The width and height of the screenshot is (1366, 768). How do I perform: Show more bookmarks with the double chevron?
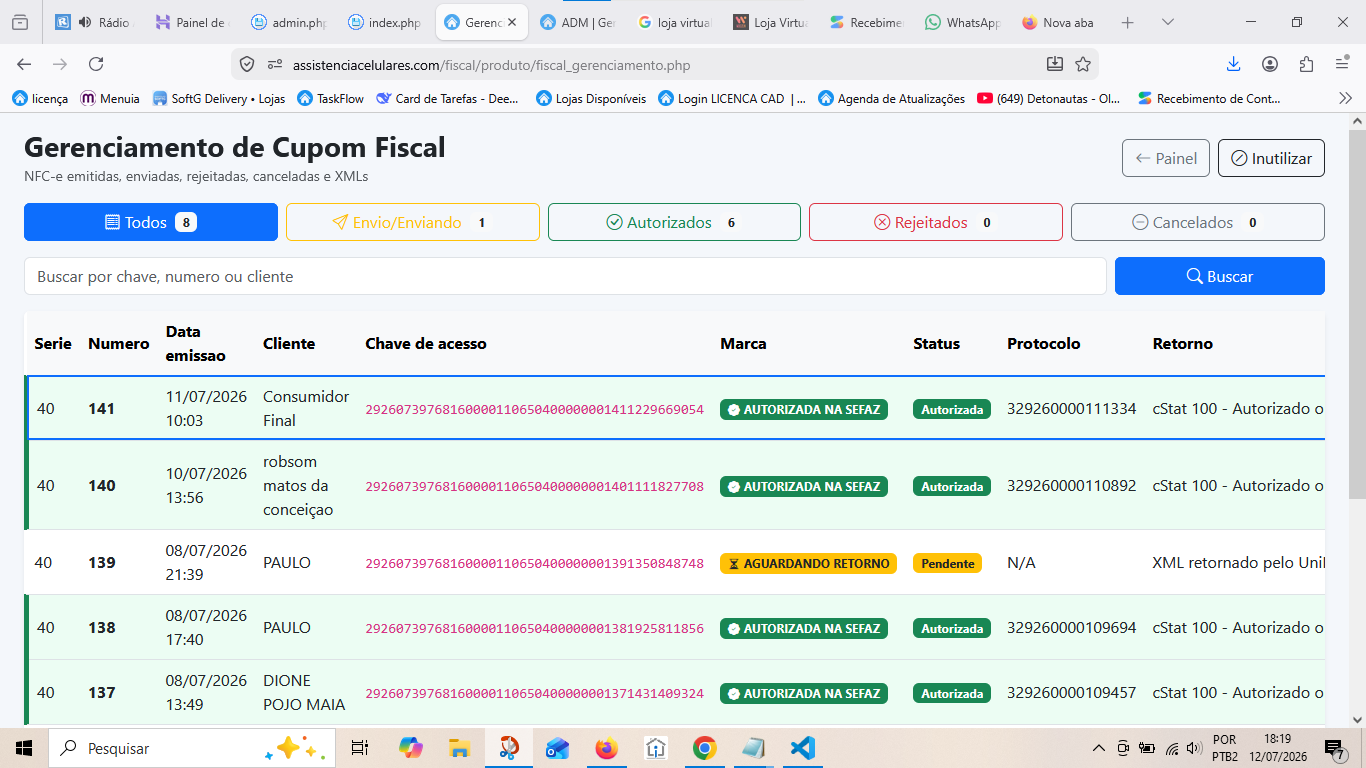point(1346,98)
